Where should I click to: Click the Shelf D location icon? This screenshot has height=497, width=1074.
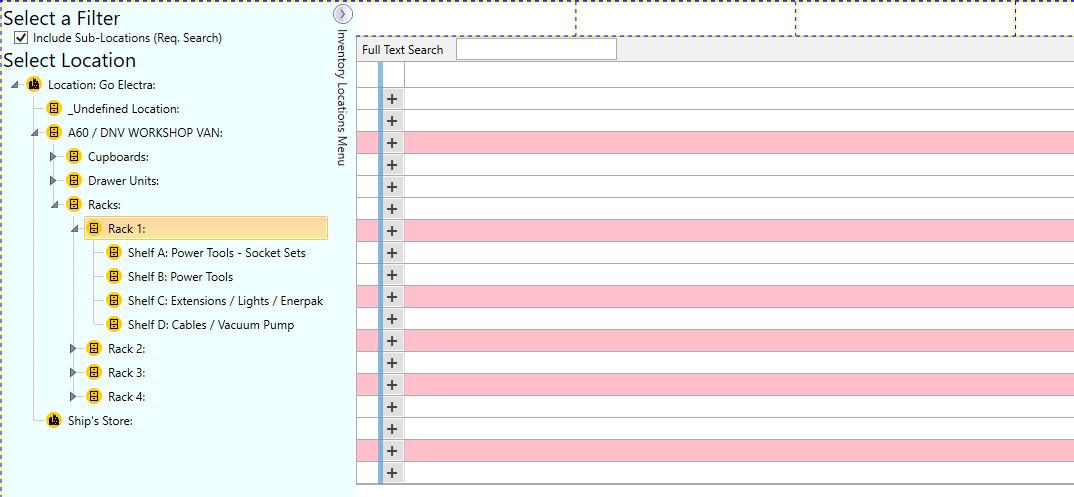[114, 324]
